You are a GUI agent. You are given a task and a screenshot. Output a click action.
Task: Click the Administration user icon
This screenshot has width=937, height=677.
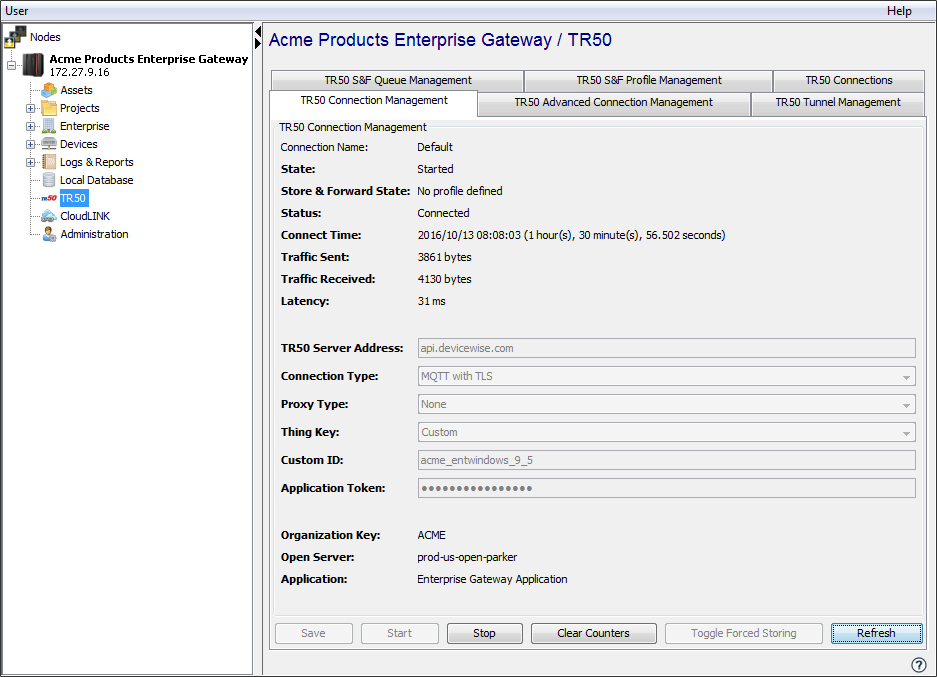coord(49,234)
